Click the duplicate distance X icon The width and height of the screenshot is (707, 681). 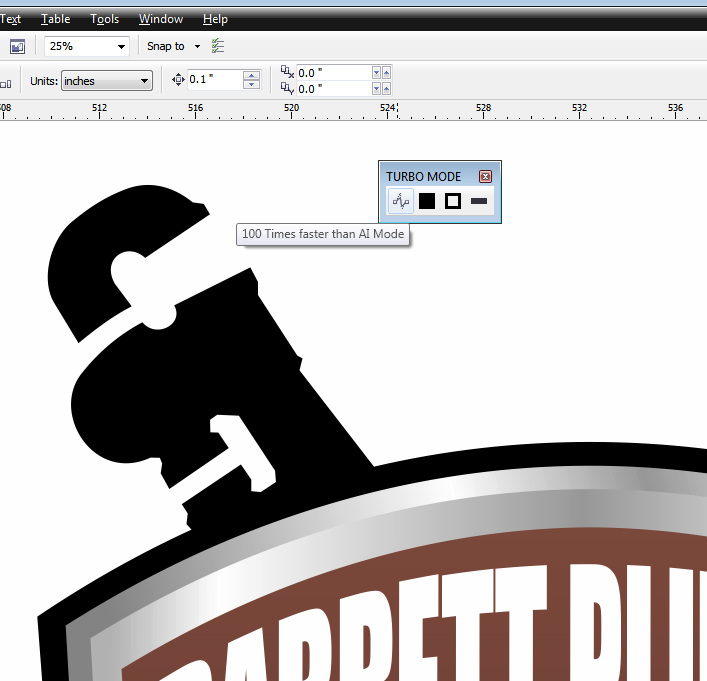[x=287, y=72]
